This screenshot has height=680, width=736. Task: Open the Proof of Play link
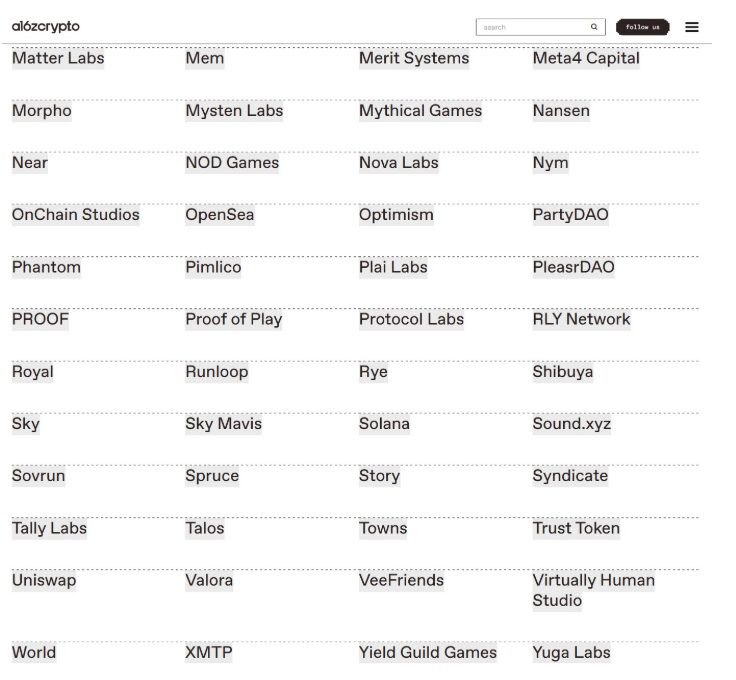[x=234, y=320]
